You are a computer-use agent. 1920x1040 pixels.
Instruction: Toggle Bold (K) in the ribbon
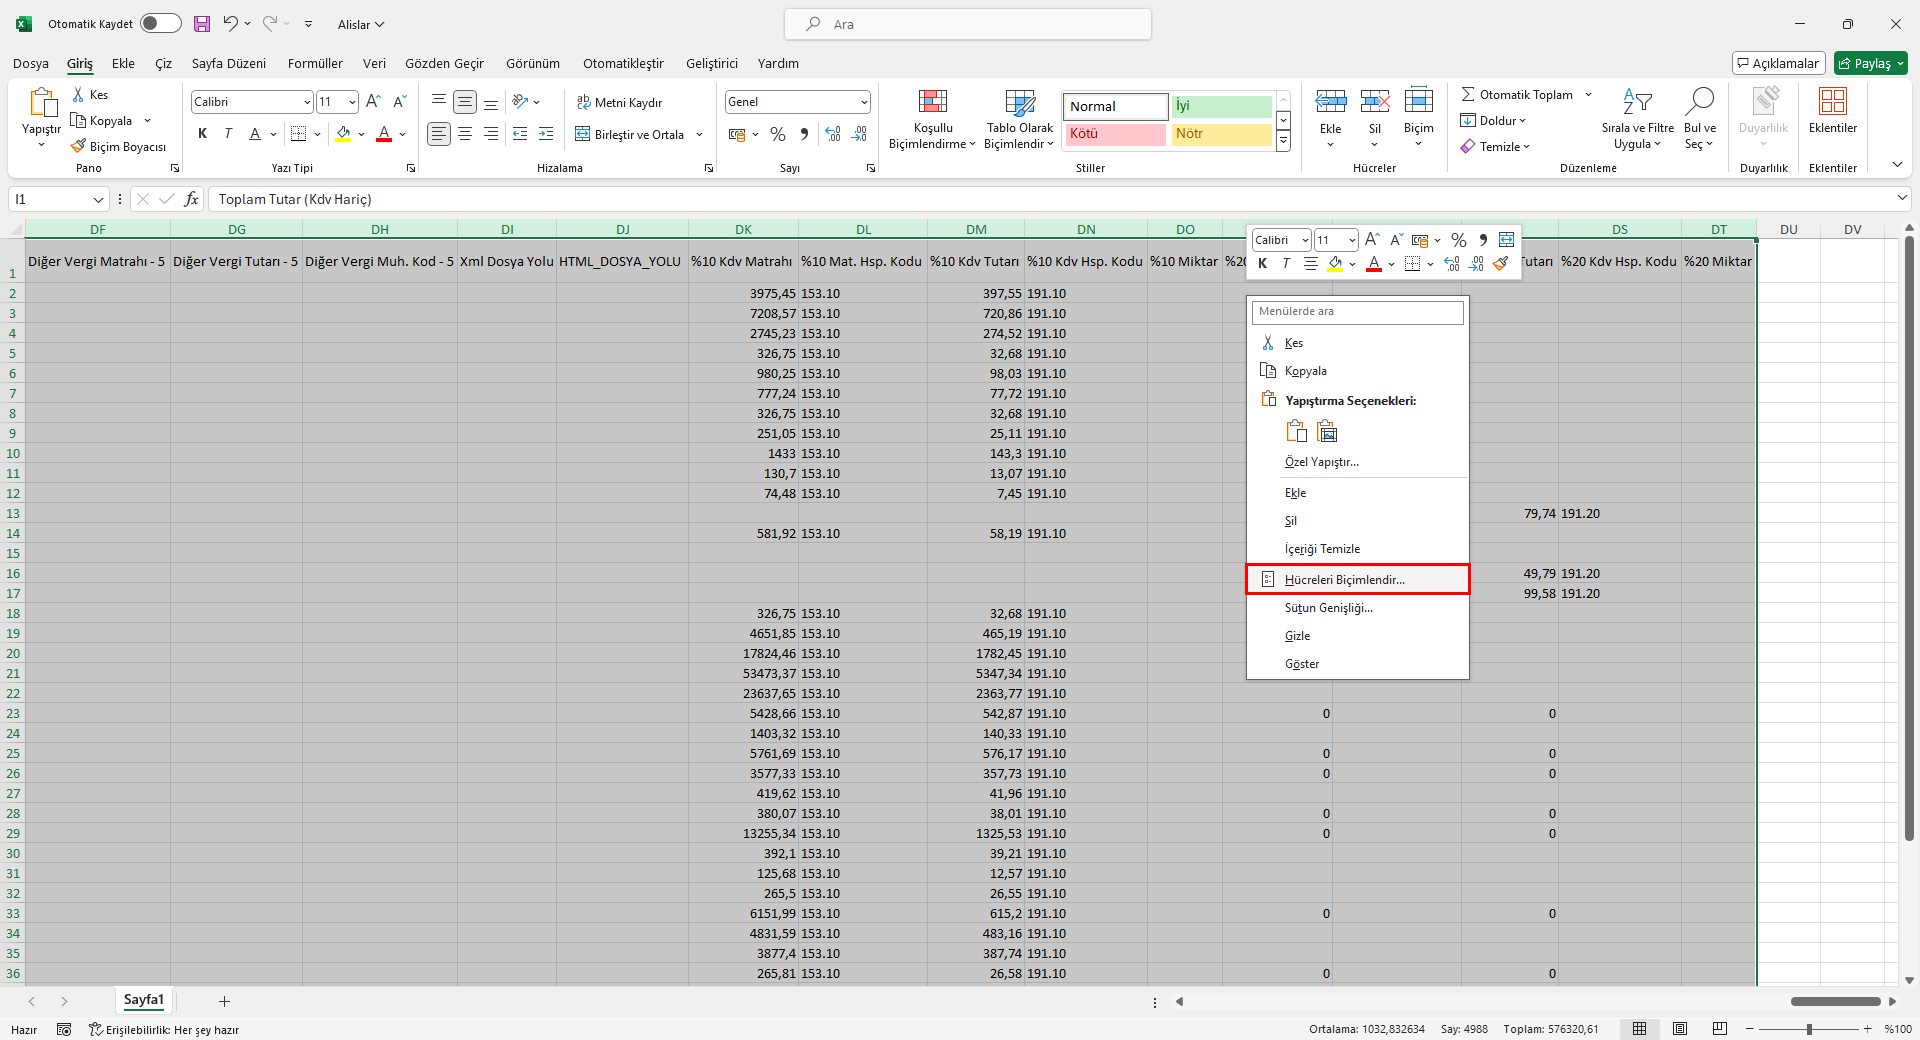(x=202, y=134)
